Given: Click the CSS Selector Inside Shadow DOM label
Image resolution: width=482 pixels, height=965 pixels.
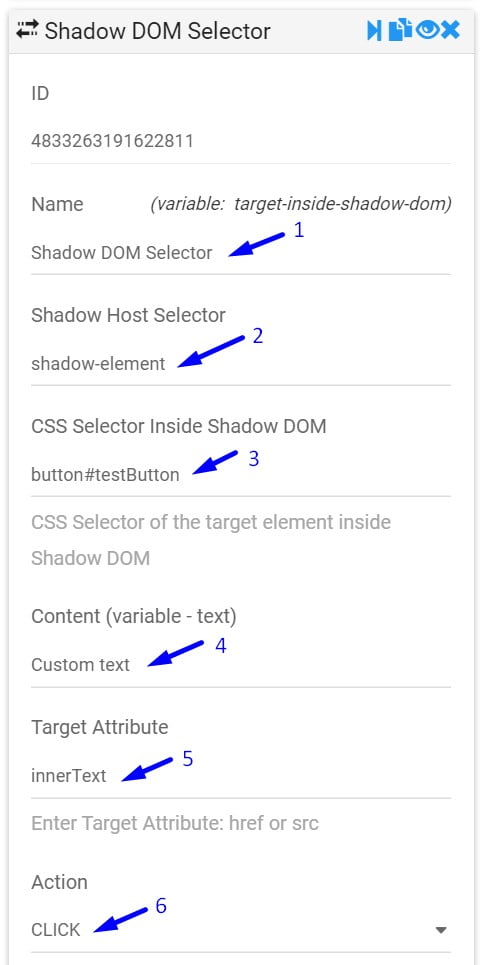Looking at the screenshot, I should tap(179, 426).
